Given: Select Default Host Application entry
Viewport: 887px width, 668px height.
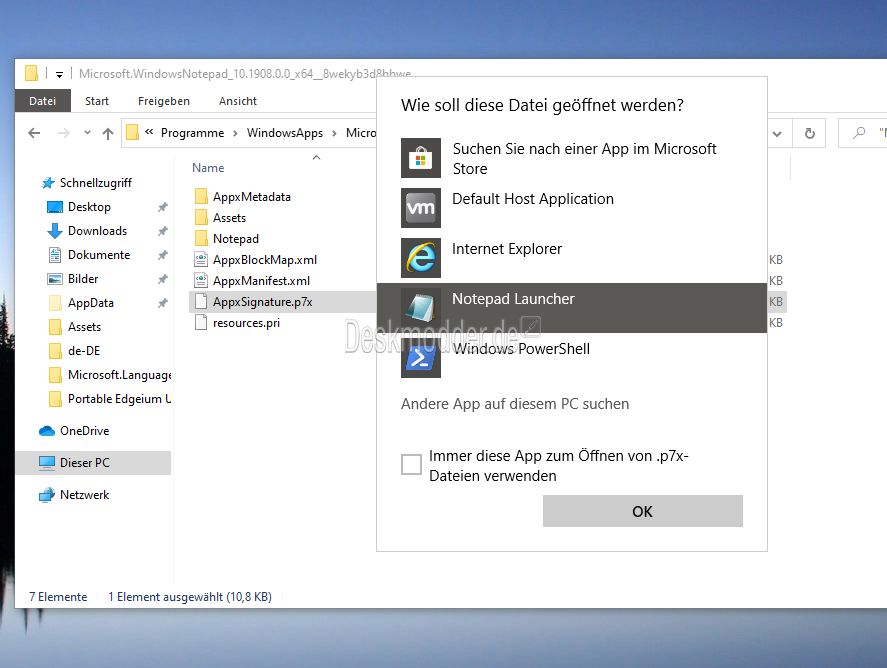Looking at the screenshot, I should pyautogui.click(x=572, y=208).
